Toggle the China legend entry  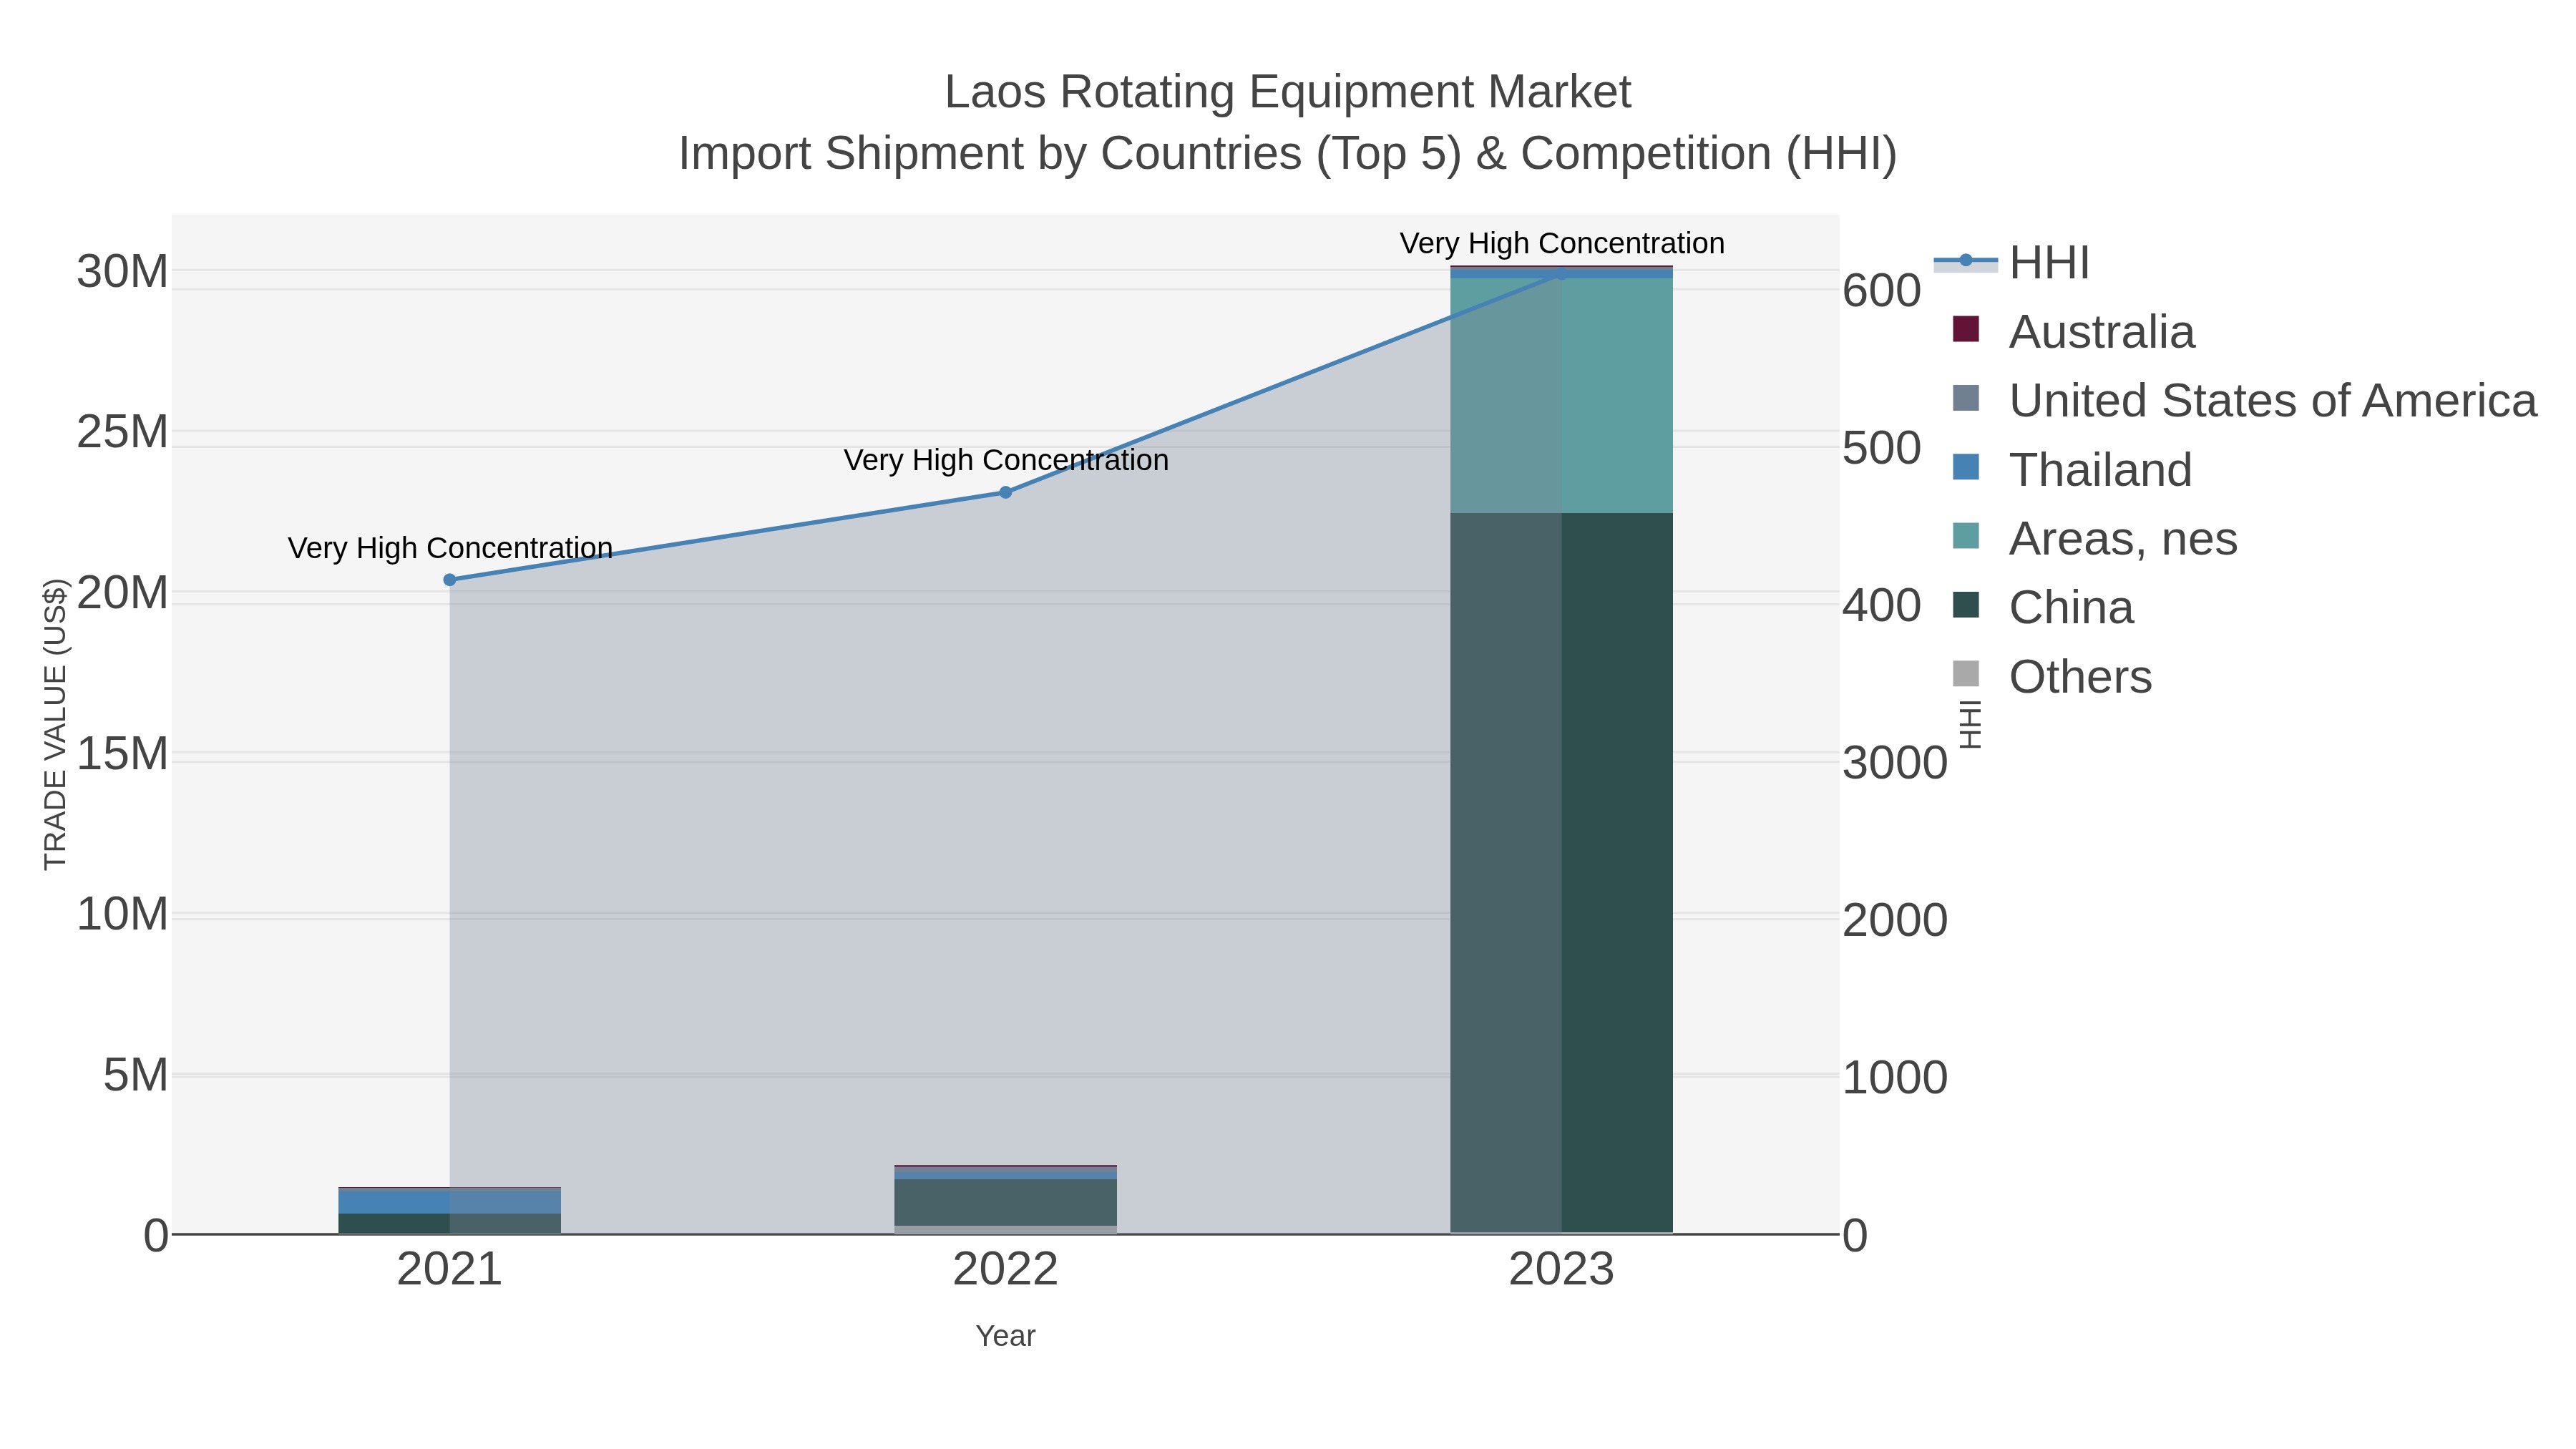coord(2042,607)
